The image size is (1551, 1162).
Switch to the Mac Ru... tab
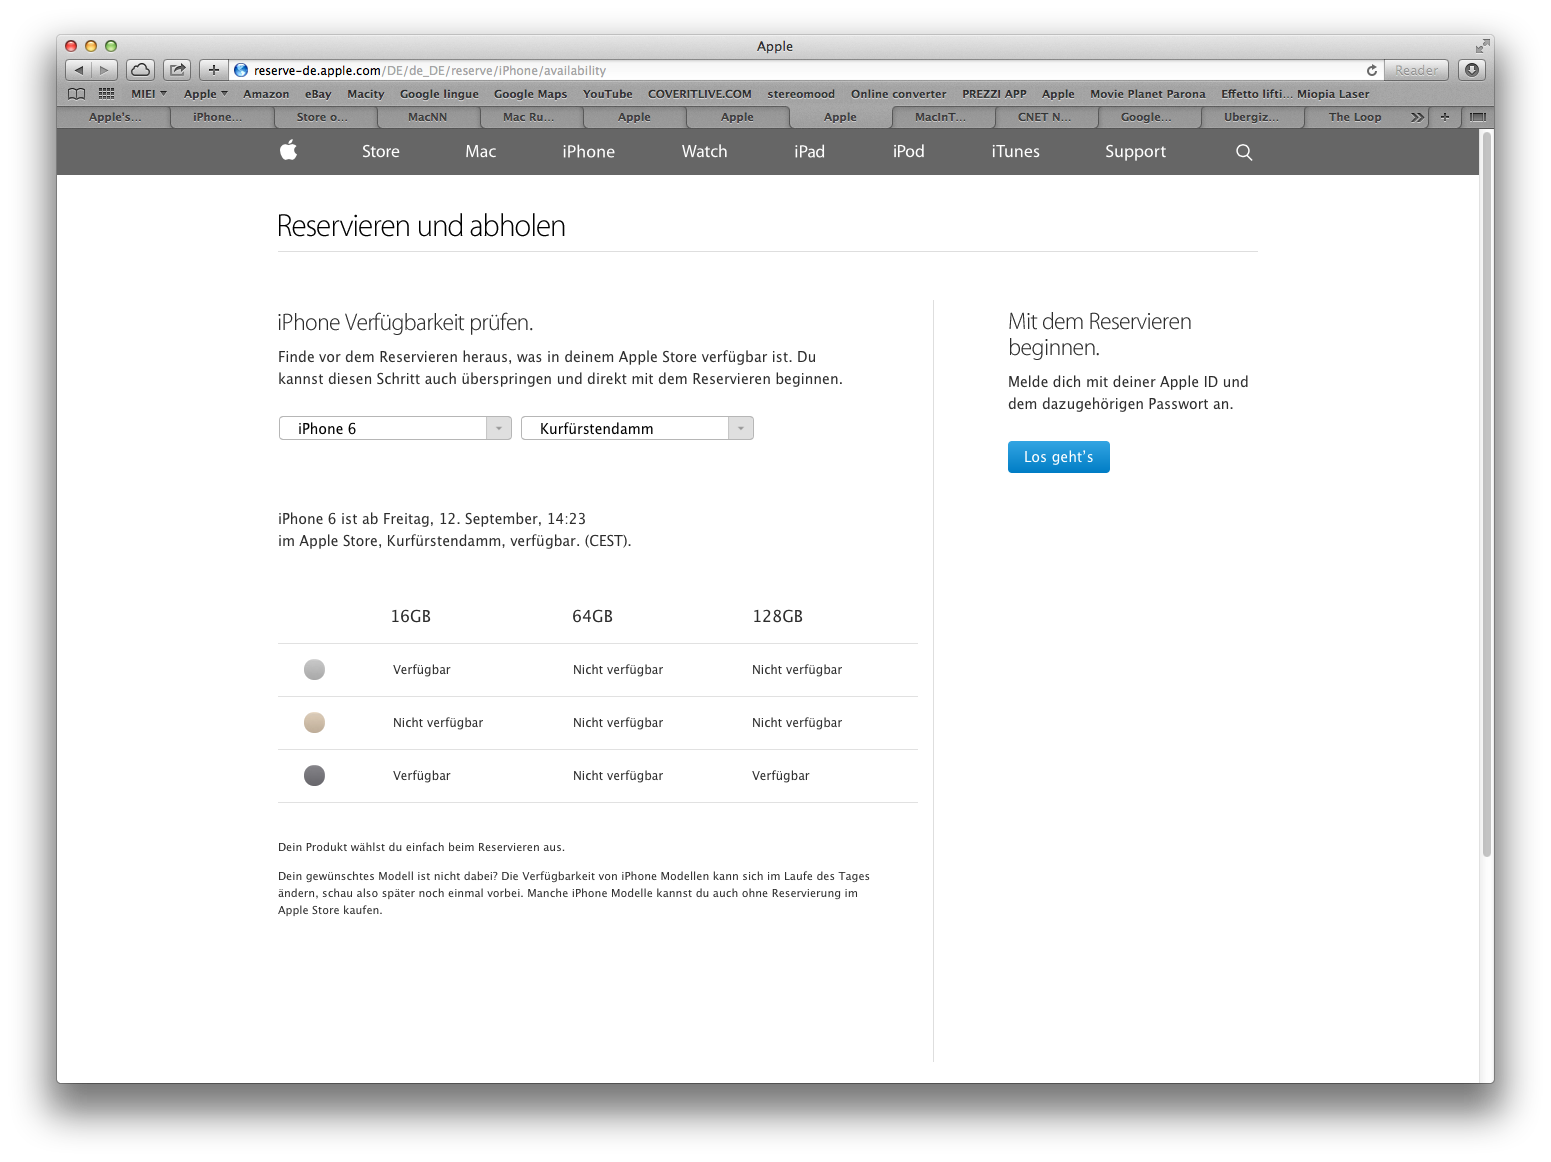(x=529, y=117)
